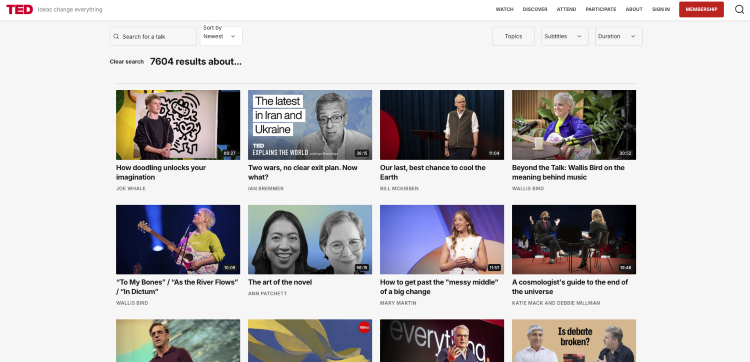The height and width of the screenshot is (362, 750).
Task: Click speaker name IAN BREMMER
Action: click(x=265, y=188)
